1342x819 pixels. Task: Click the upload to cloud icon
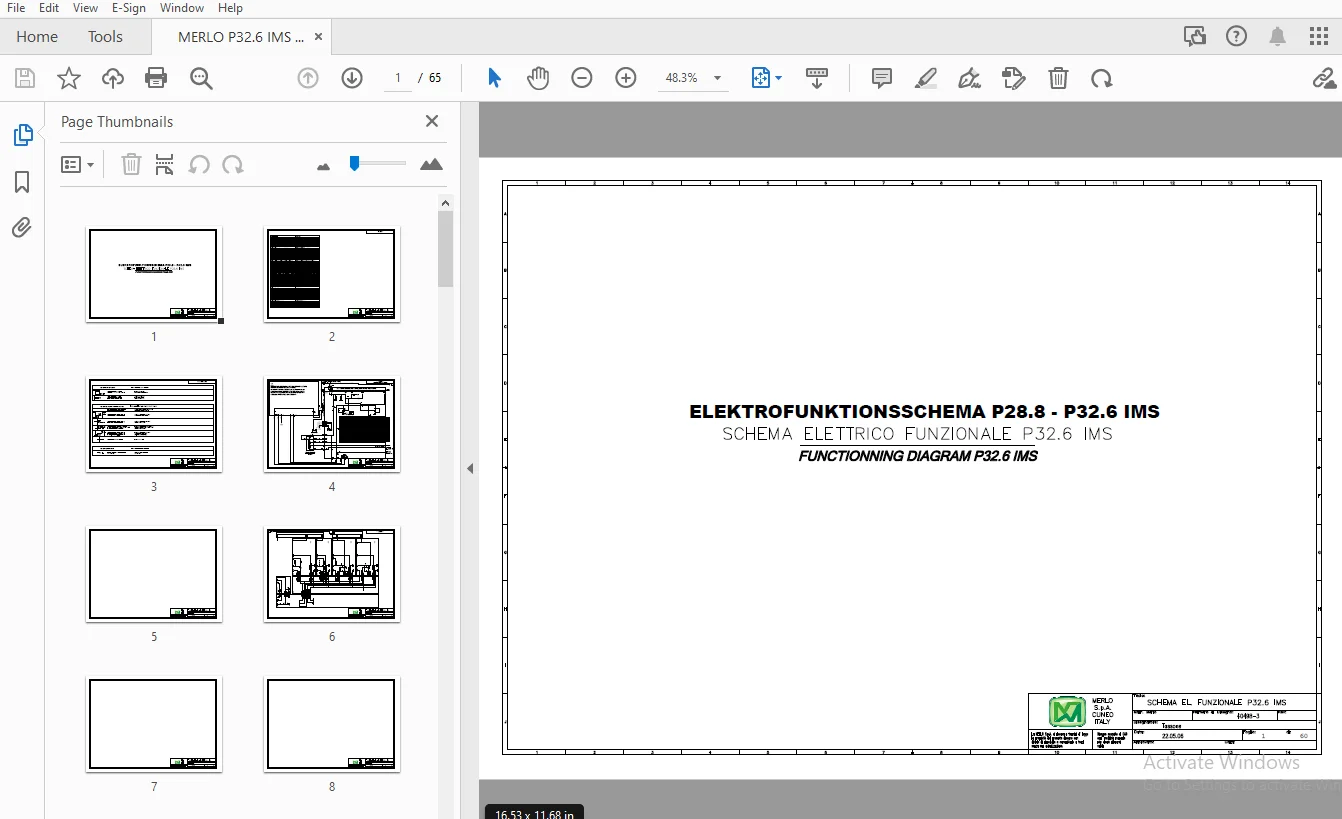[x=113, y=78]
